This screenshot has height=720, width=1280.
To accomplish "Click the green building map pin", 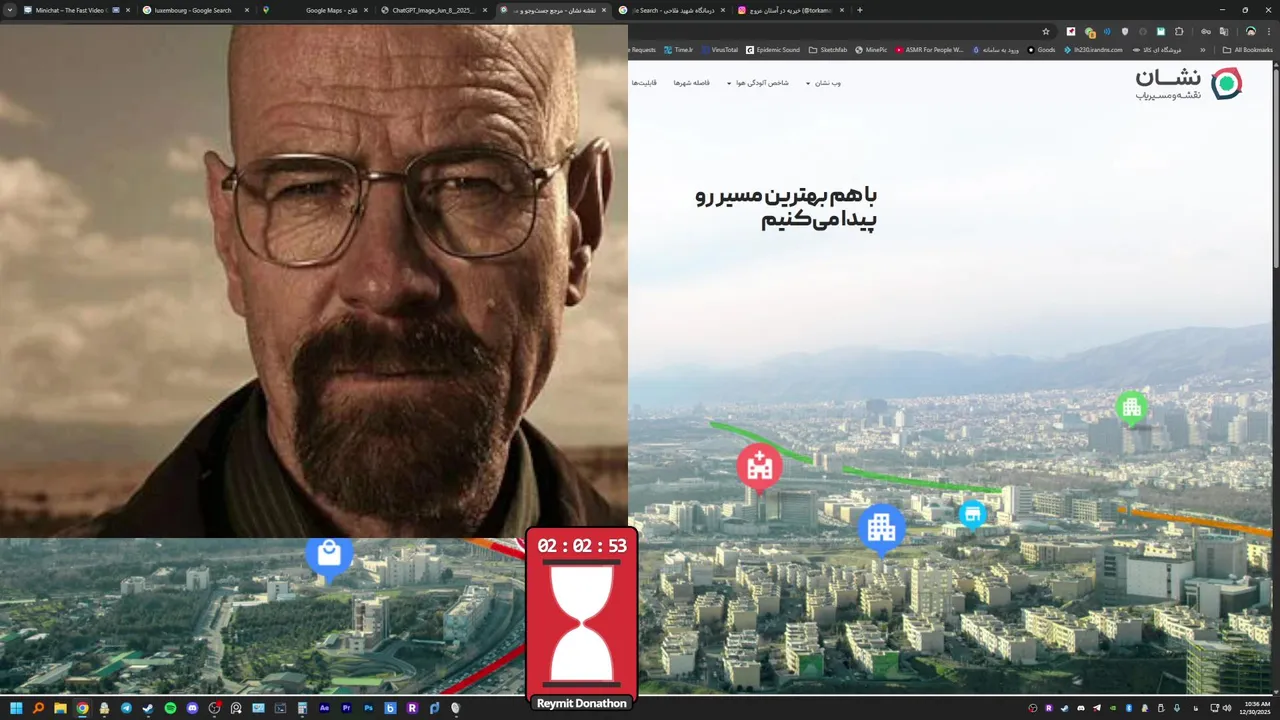I will tap(1131, 408).
